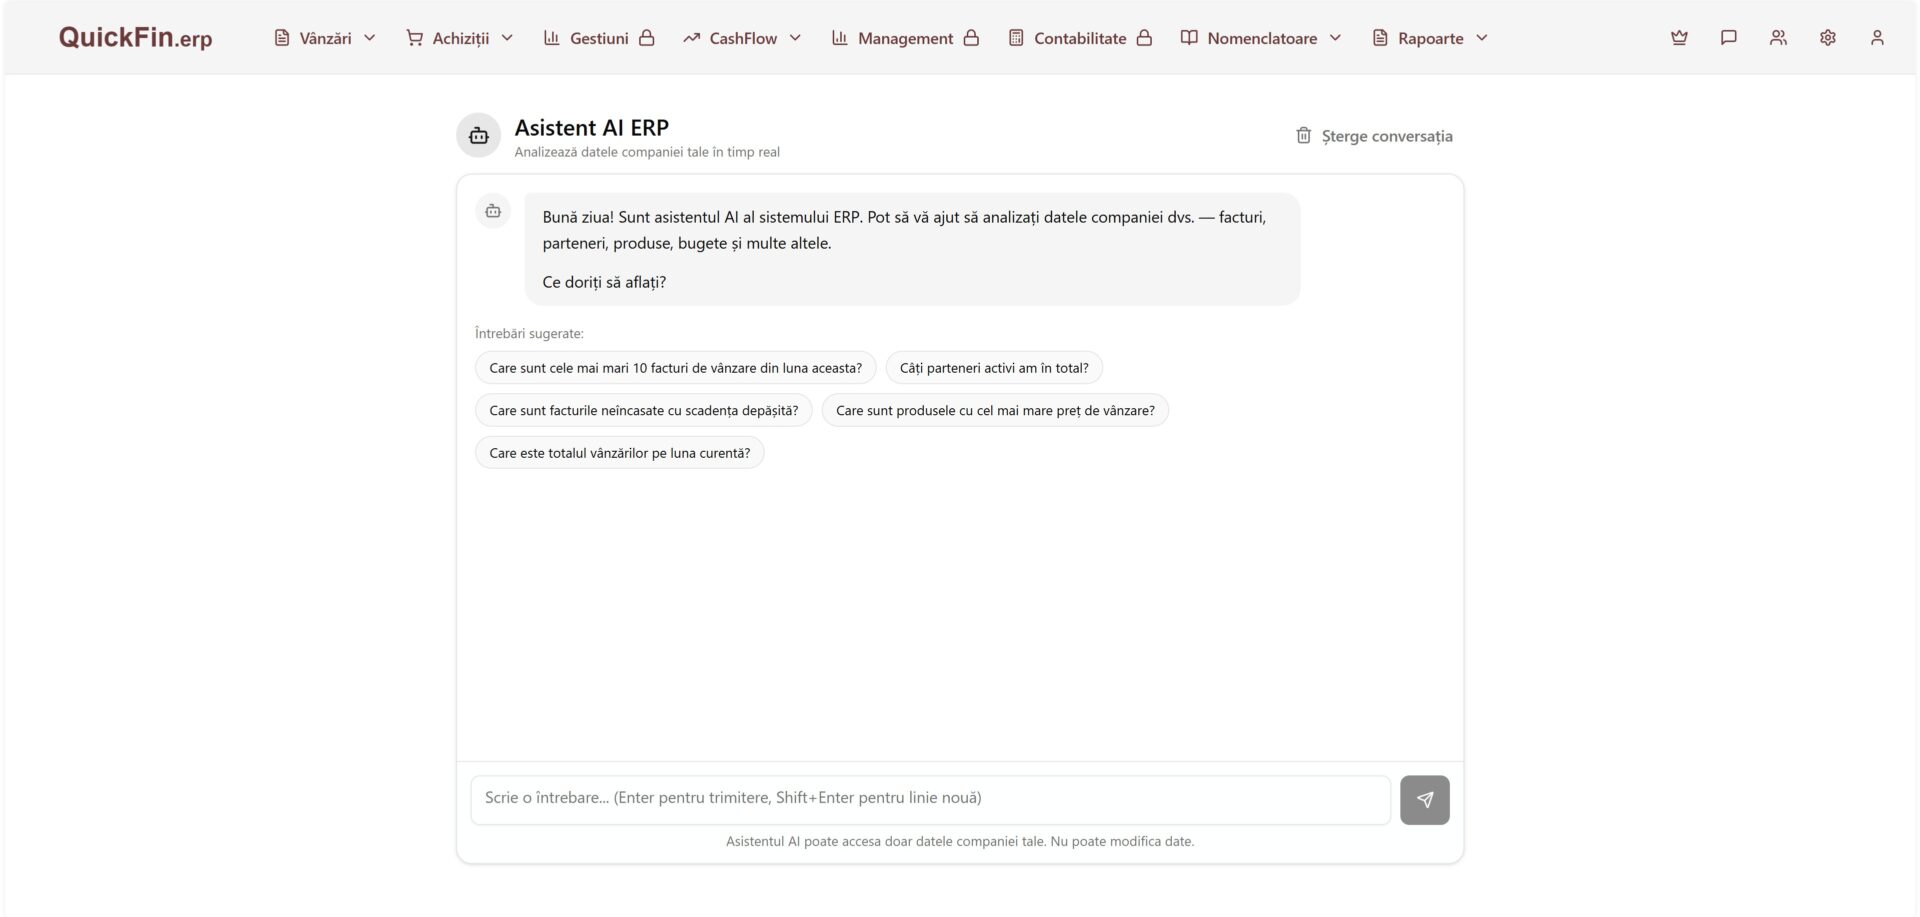Click Șterge conversația button
The height and width of the screenshot is (917, 1920).
pyautogui.click(x=1374, y=136)
